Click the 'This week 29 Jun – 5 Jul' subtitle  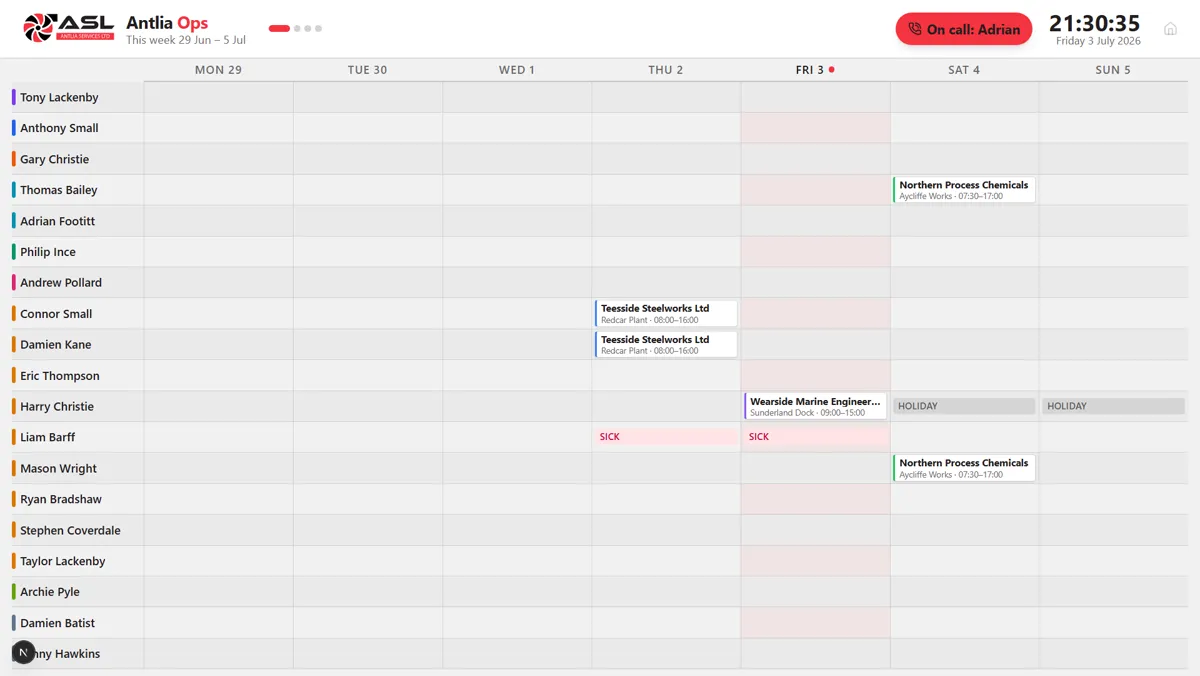[x=186, y=40]
